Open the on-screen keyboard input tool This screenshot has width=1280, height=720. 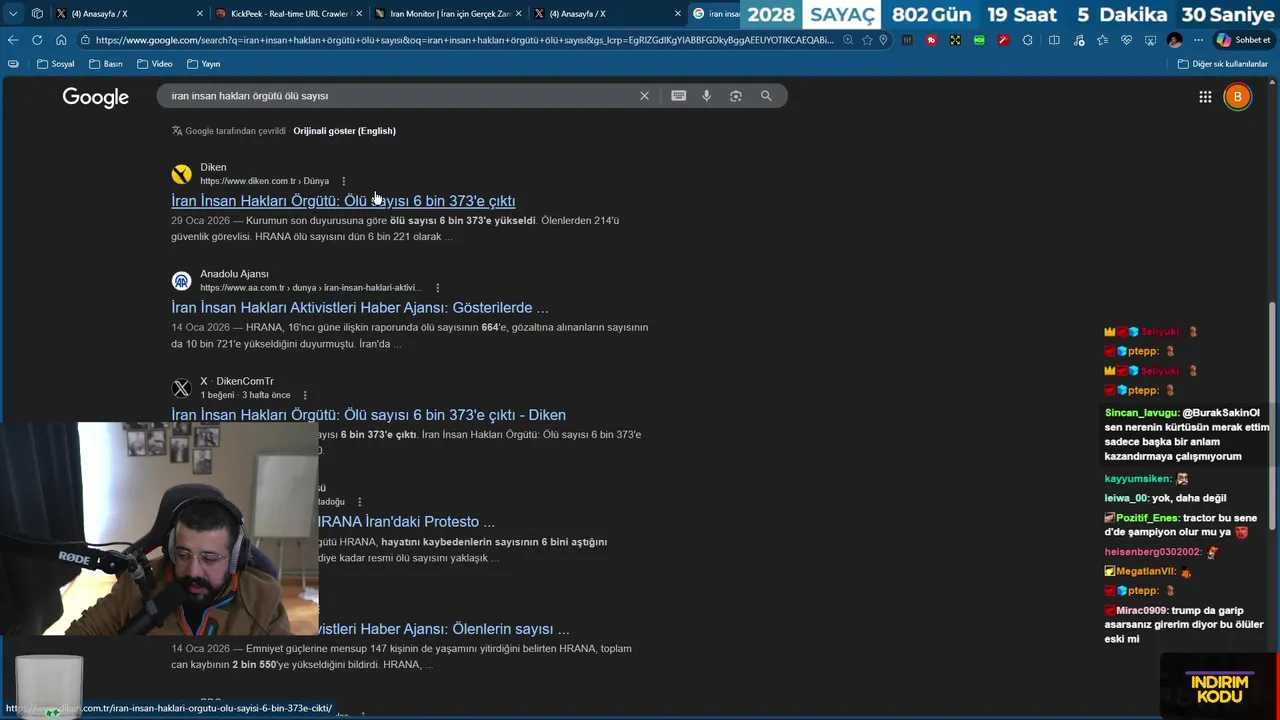pos(678,96)
